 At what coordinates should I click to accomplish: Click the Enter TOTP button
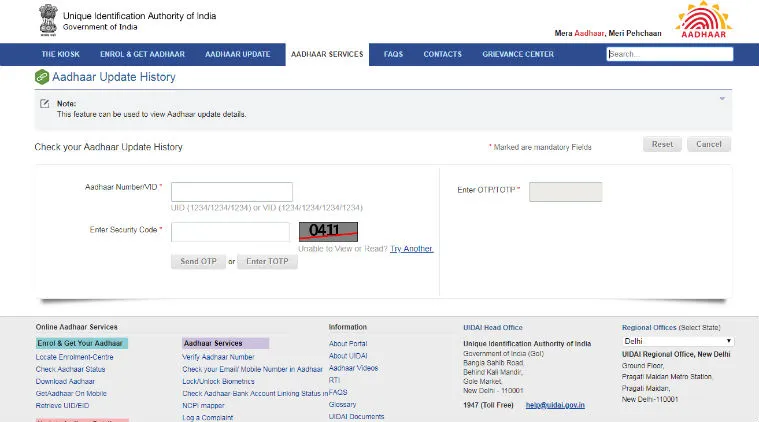[x=267, y=261]
